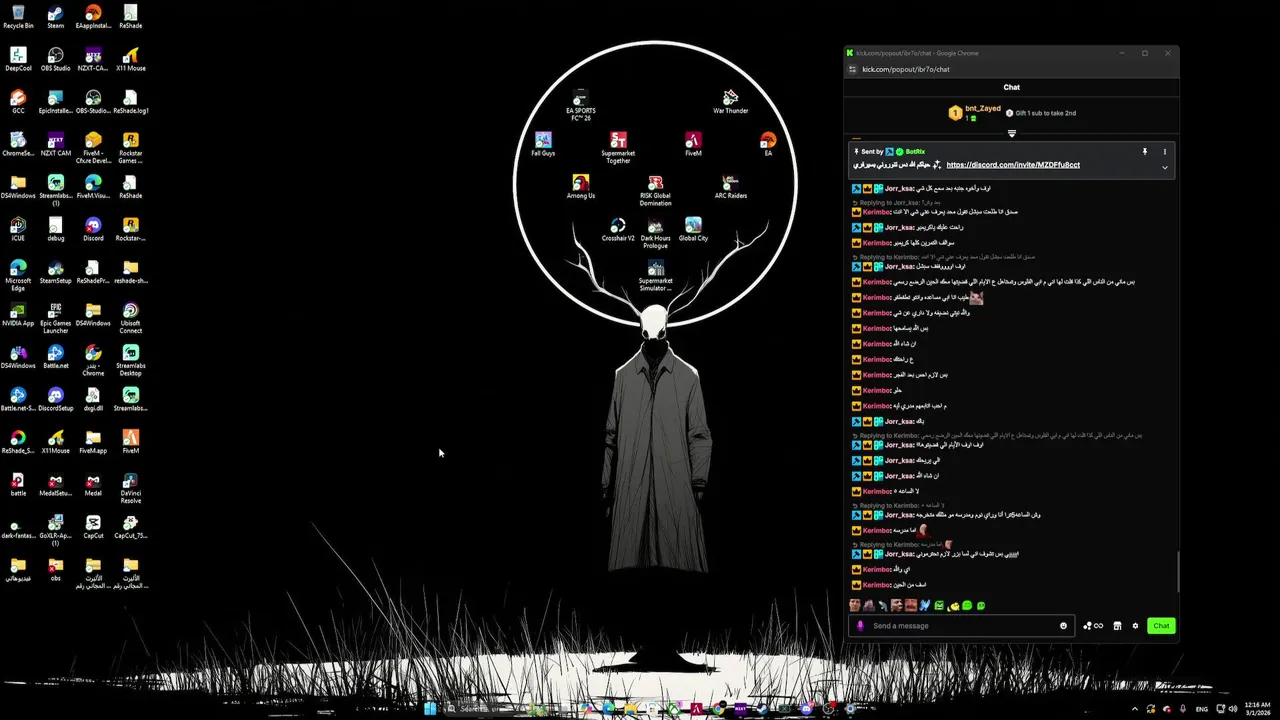
Task: Open Supermarket Together shortcut
Action: click(618, 148)
